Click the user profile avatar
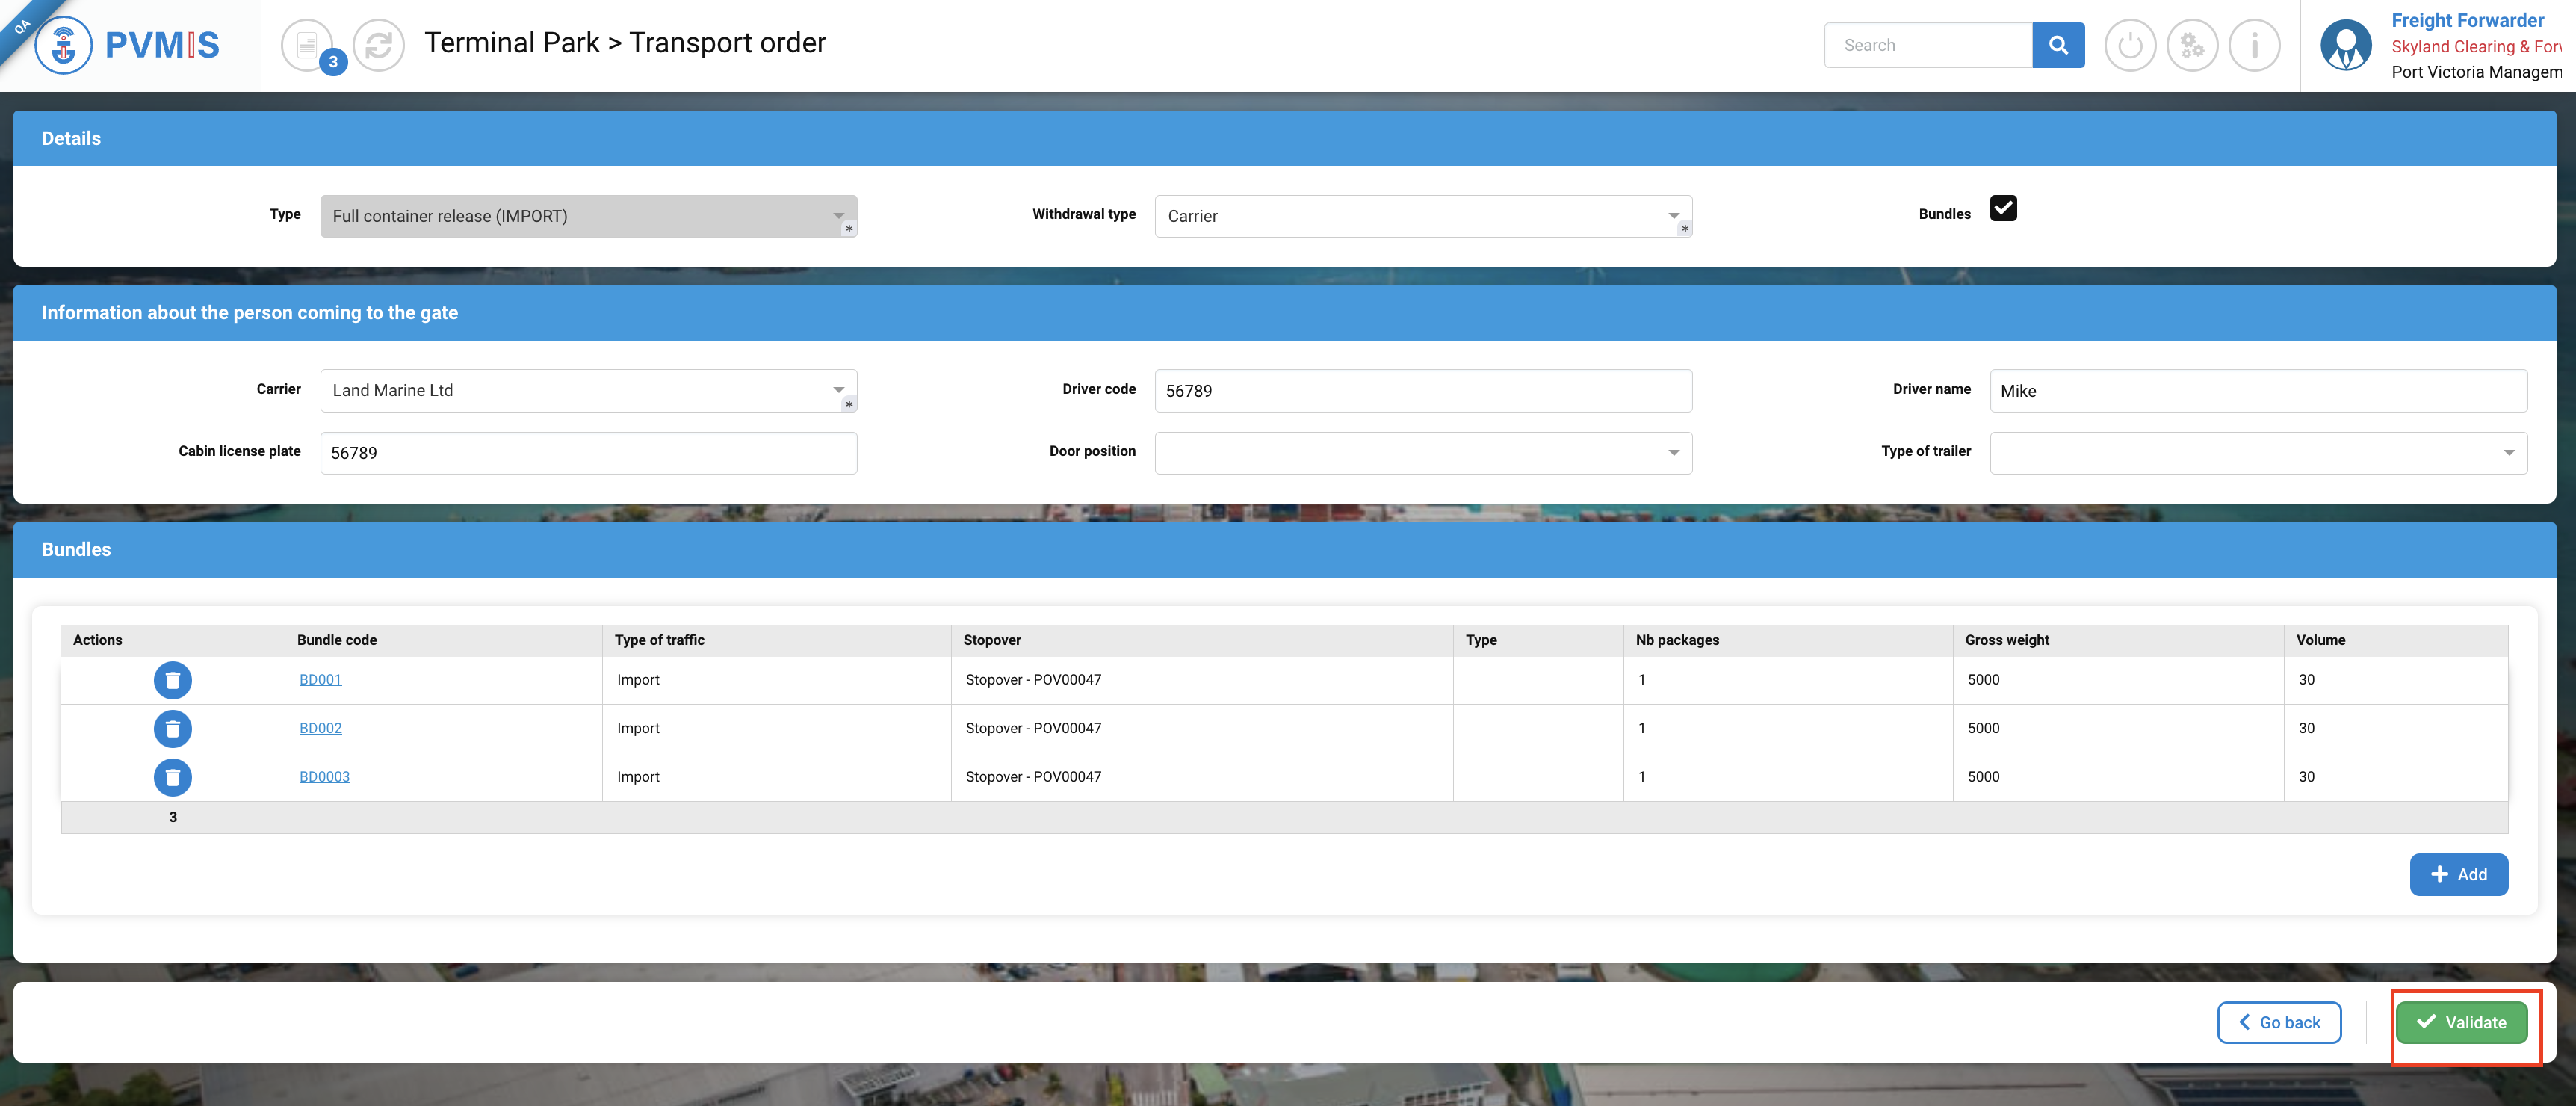Viewport: 2576px width, 1106px height. [2345, 45]
